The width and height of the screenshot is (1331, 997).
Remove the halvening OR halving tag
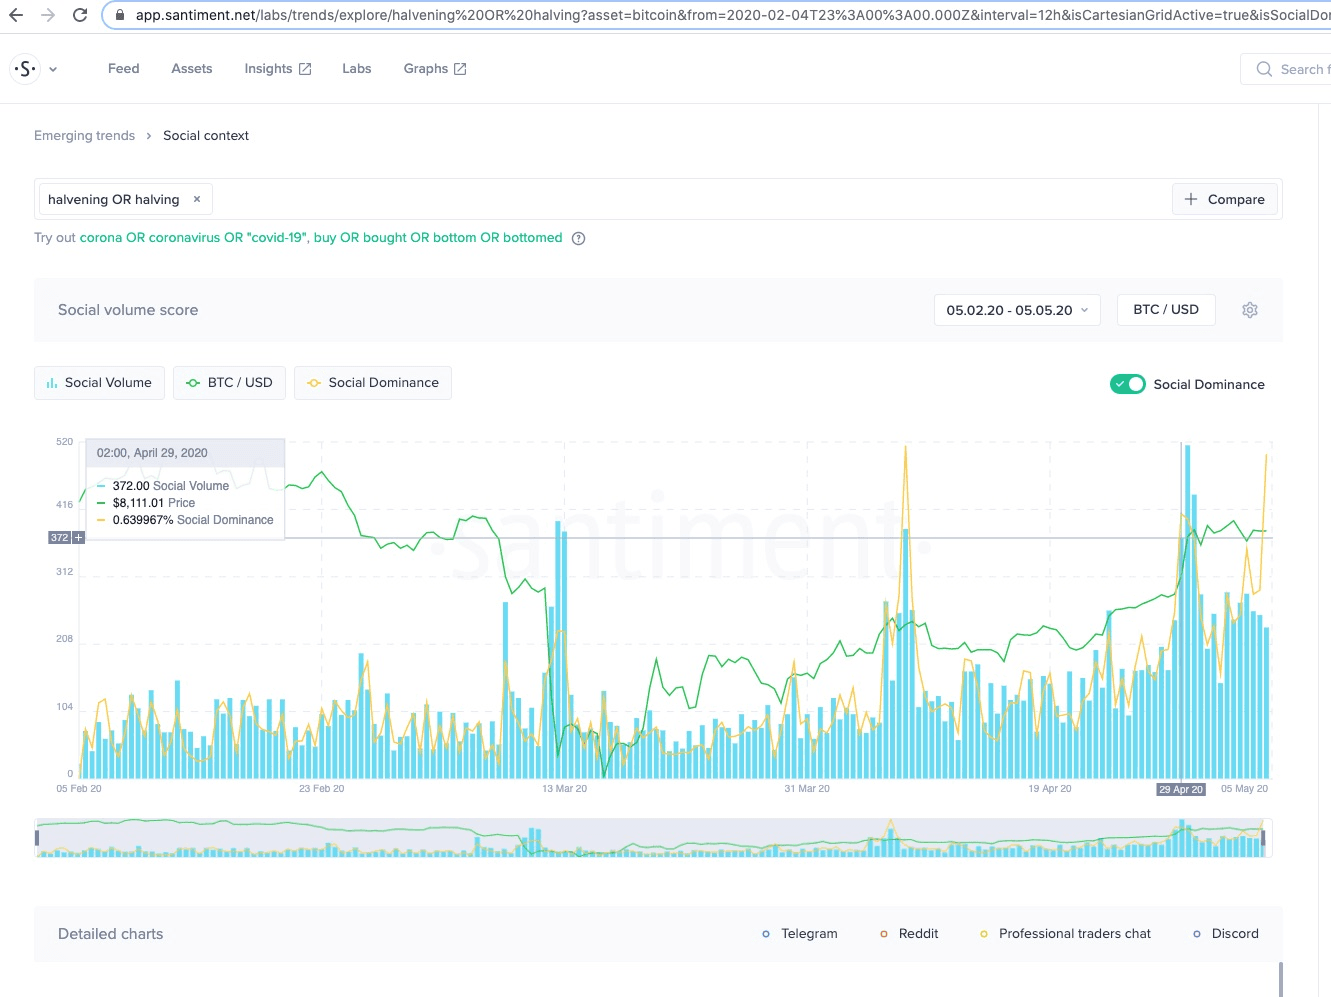coord(197,199)
